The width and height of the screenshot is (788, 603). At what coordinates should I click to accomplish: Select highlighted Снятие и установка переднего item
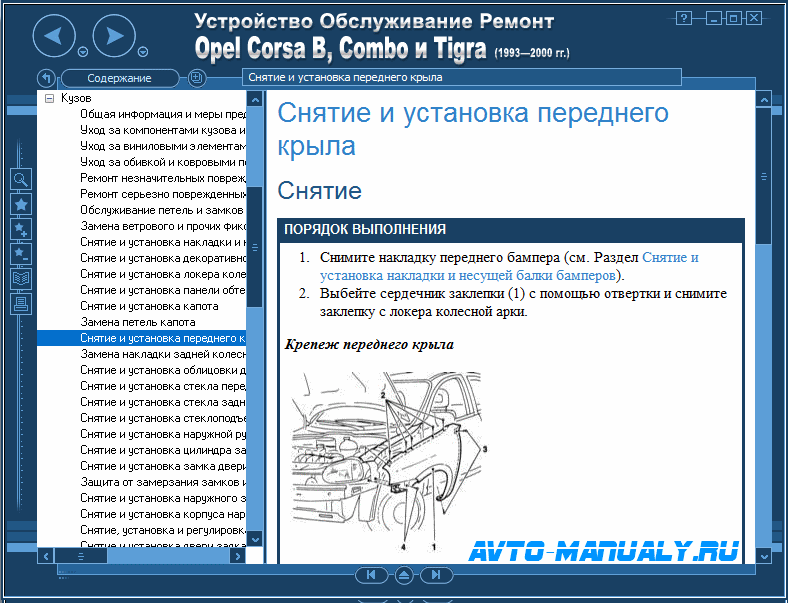coord(142,338)
